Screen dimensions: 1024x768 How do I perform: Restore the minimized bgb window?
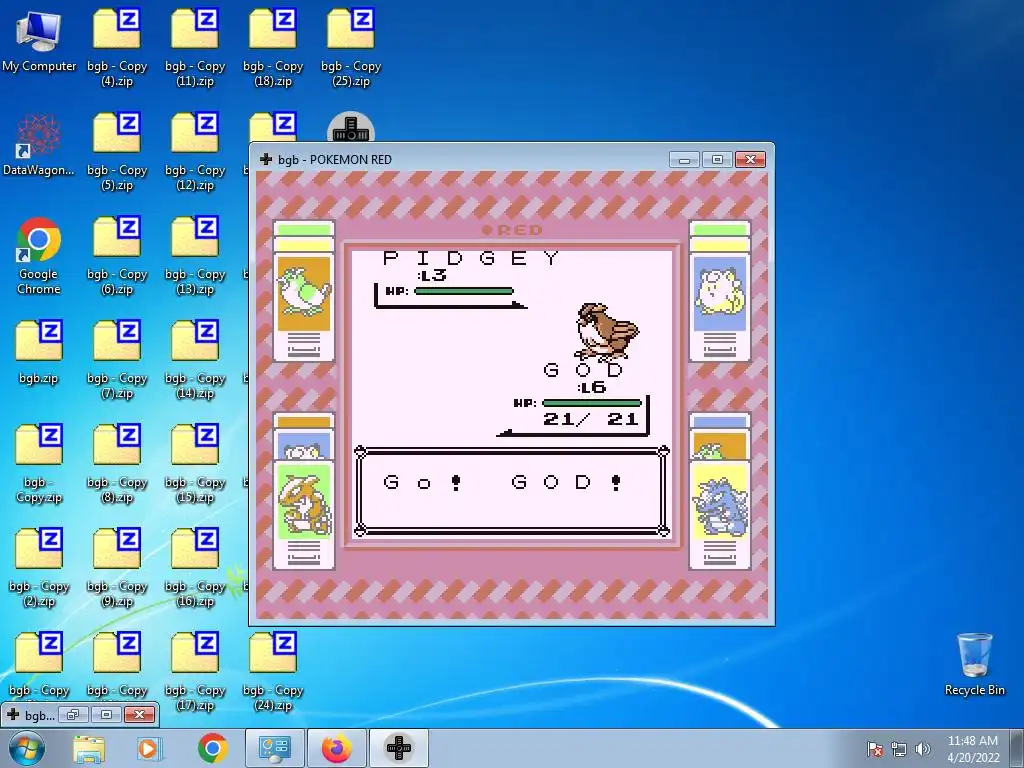[x=73, y=714]
